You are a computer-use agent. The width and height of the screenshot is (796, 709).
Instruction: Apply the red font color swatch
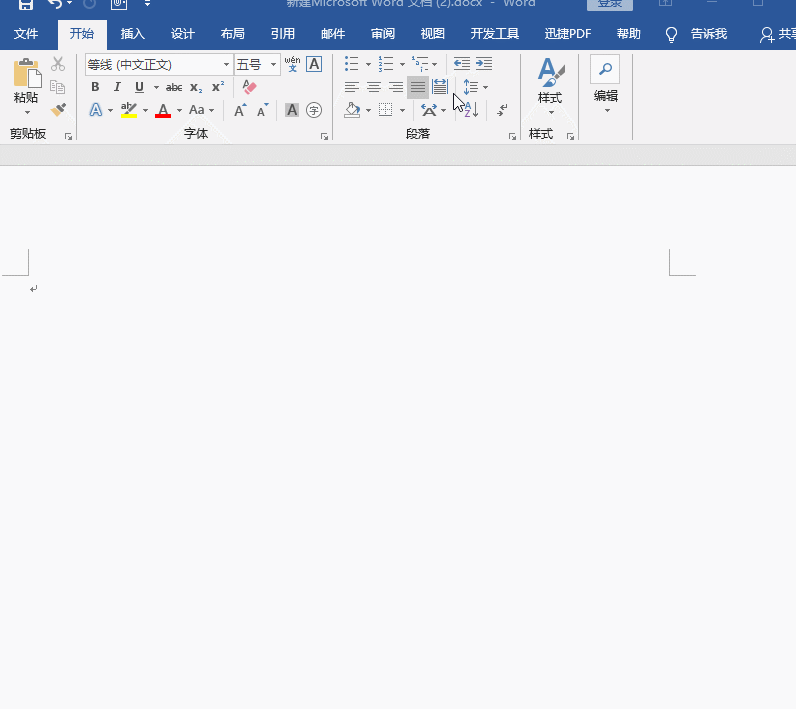pyautogui.click(x=163, y=110)
